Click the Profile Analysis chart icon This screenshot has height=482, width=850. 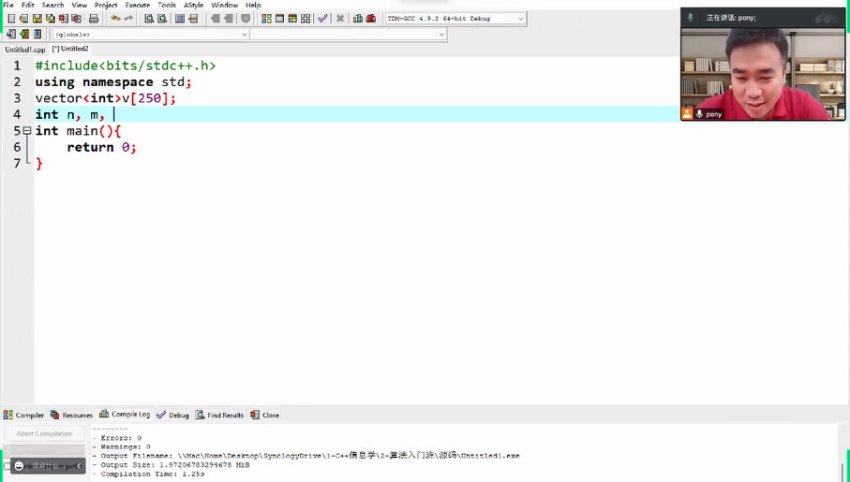357,19
